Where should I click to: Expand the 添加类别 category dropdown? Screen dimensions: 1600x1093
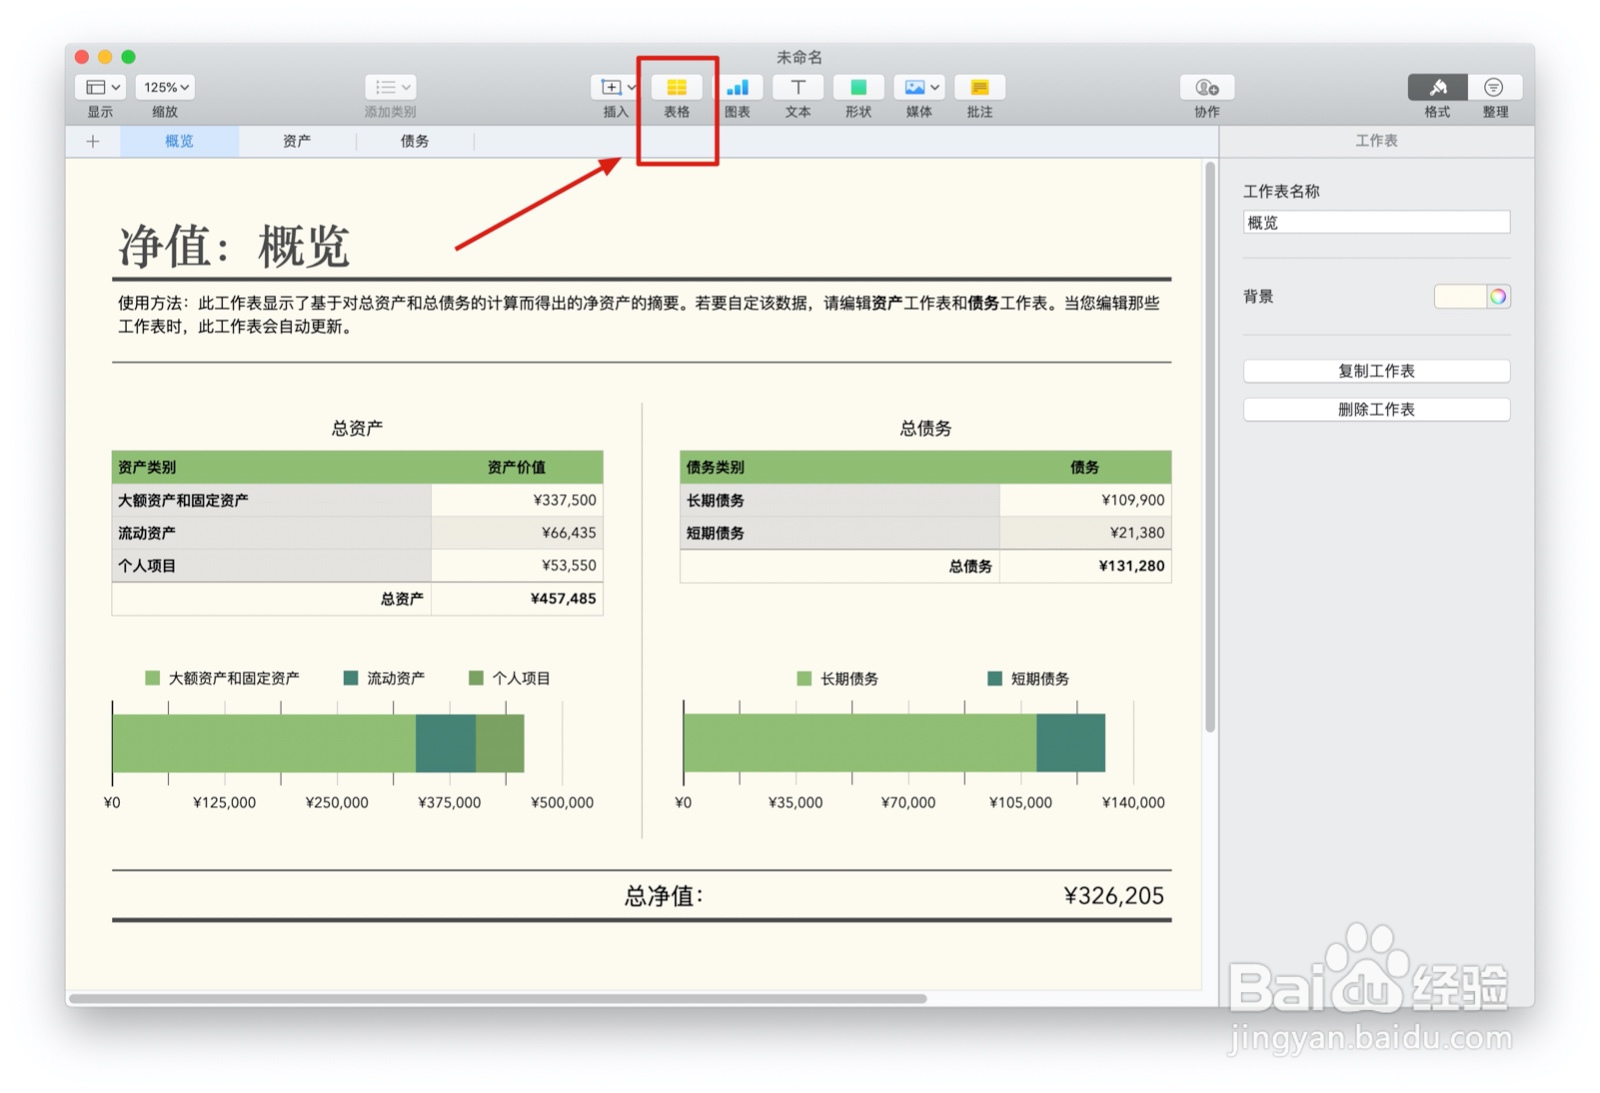(x=390, y=88)
